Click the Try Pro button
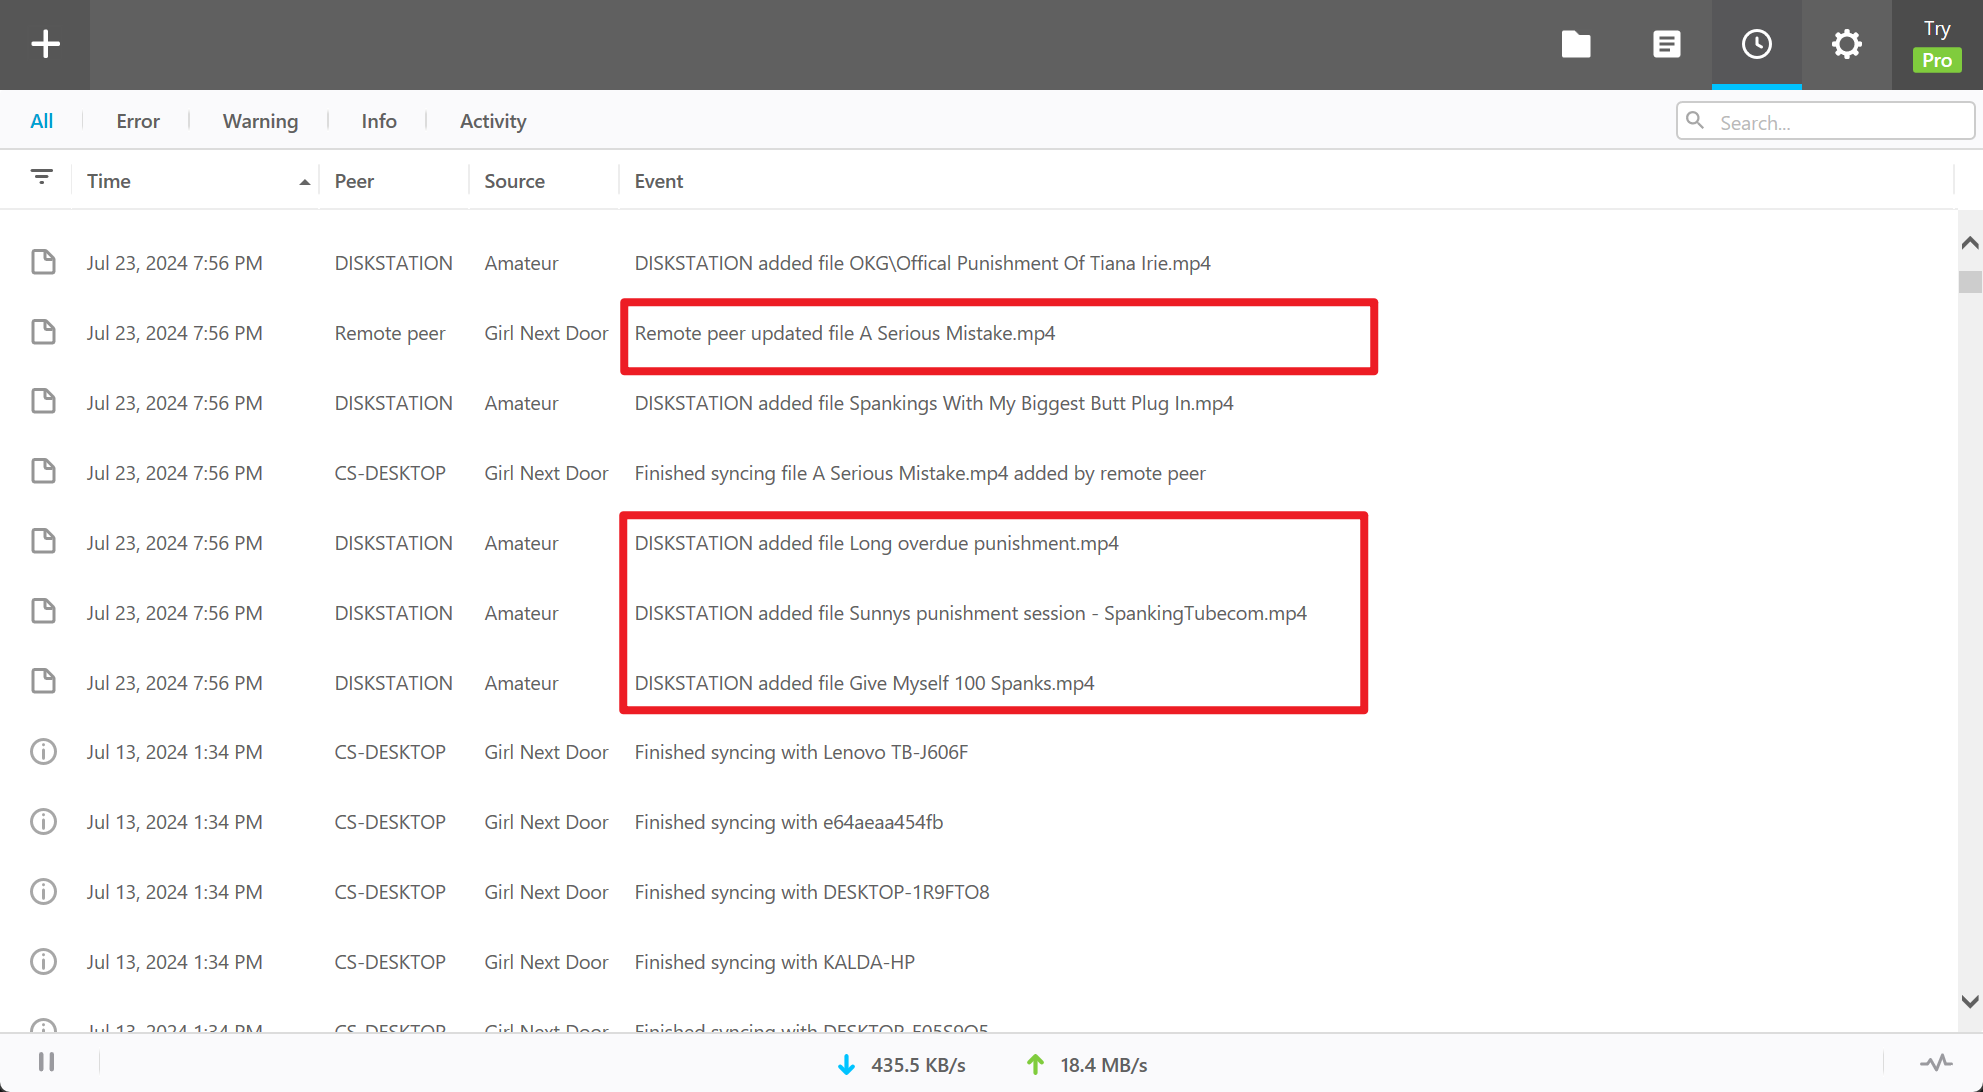This screenshot has width=1983, height=1092. [1936, 45]
